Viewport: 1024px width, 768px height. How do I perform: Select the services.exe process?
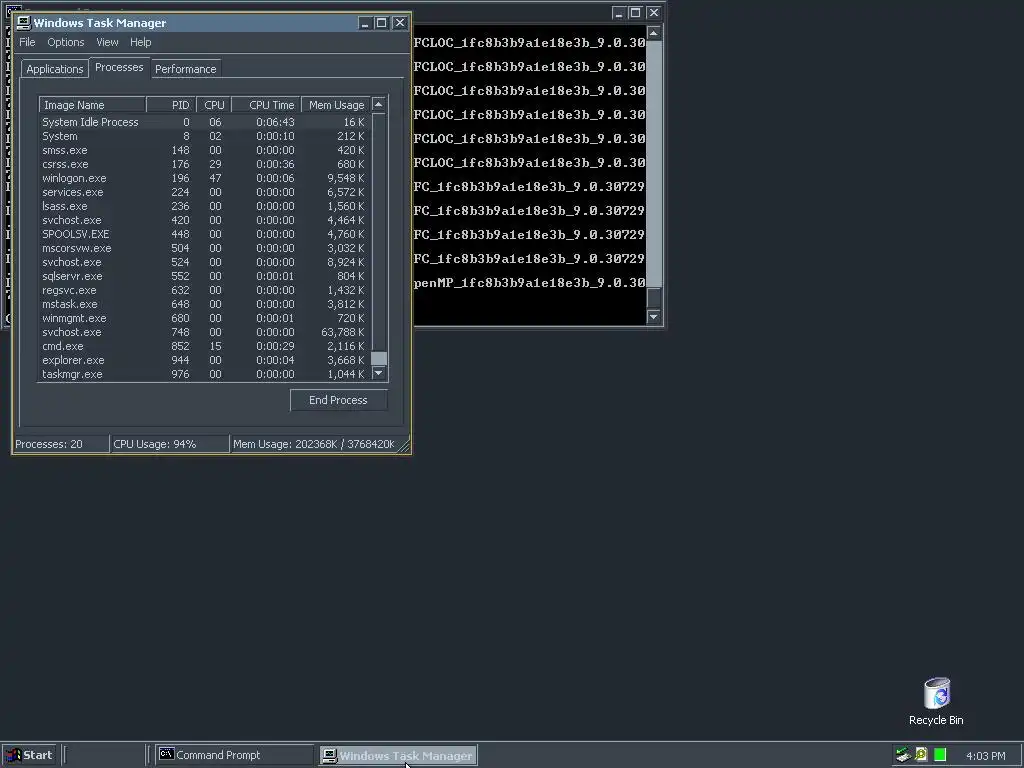point(204,193)
